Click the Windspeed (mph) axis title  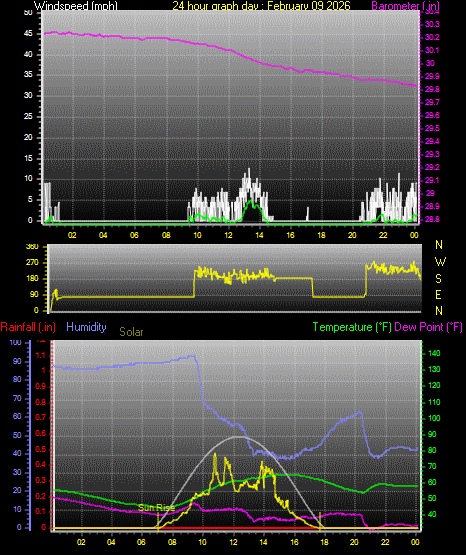pyautogui.click(x=75, y=6)
